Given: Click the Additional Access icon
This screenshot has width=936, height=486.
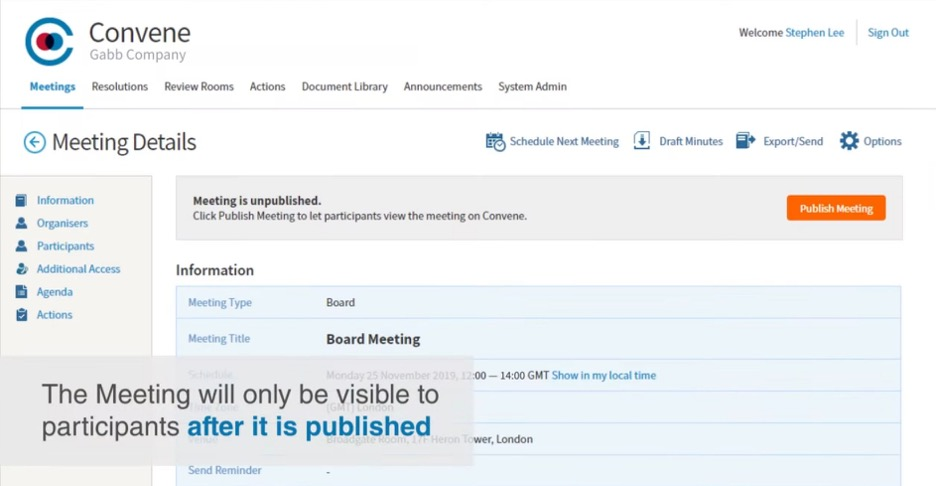Looking at the screenshot, I should point(21,269).
